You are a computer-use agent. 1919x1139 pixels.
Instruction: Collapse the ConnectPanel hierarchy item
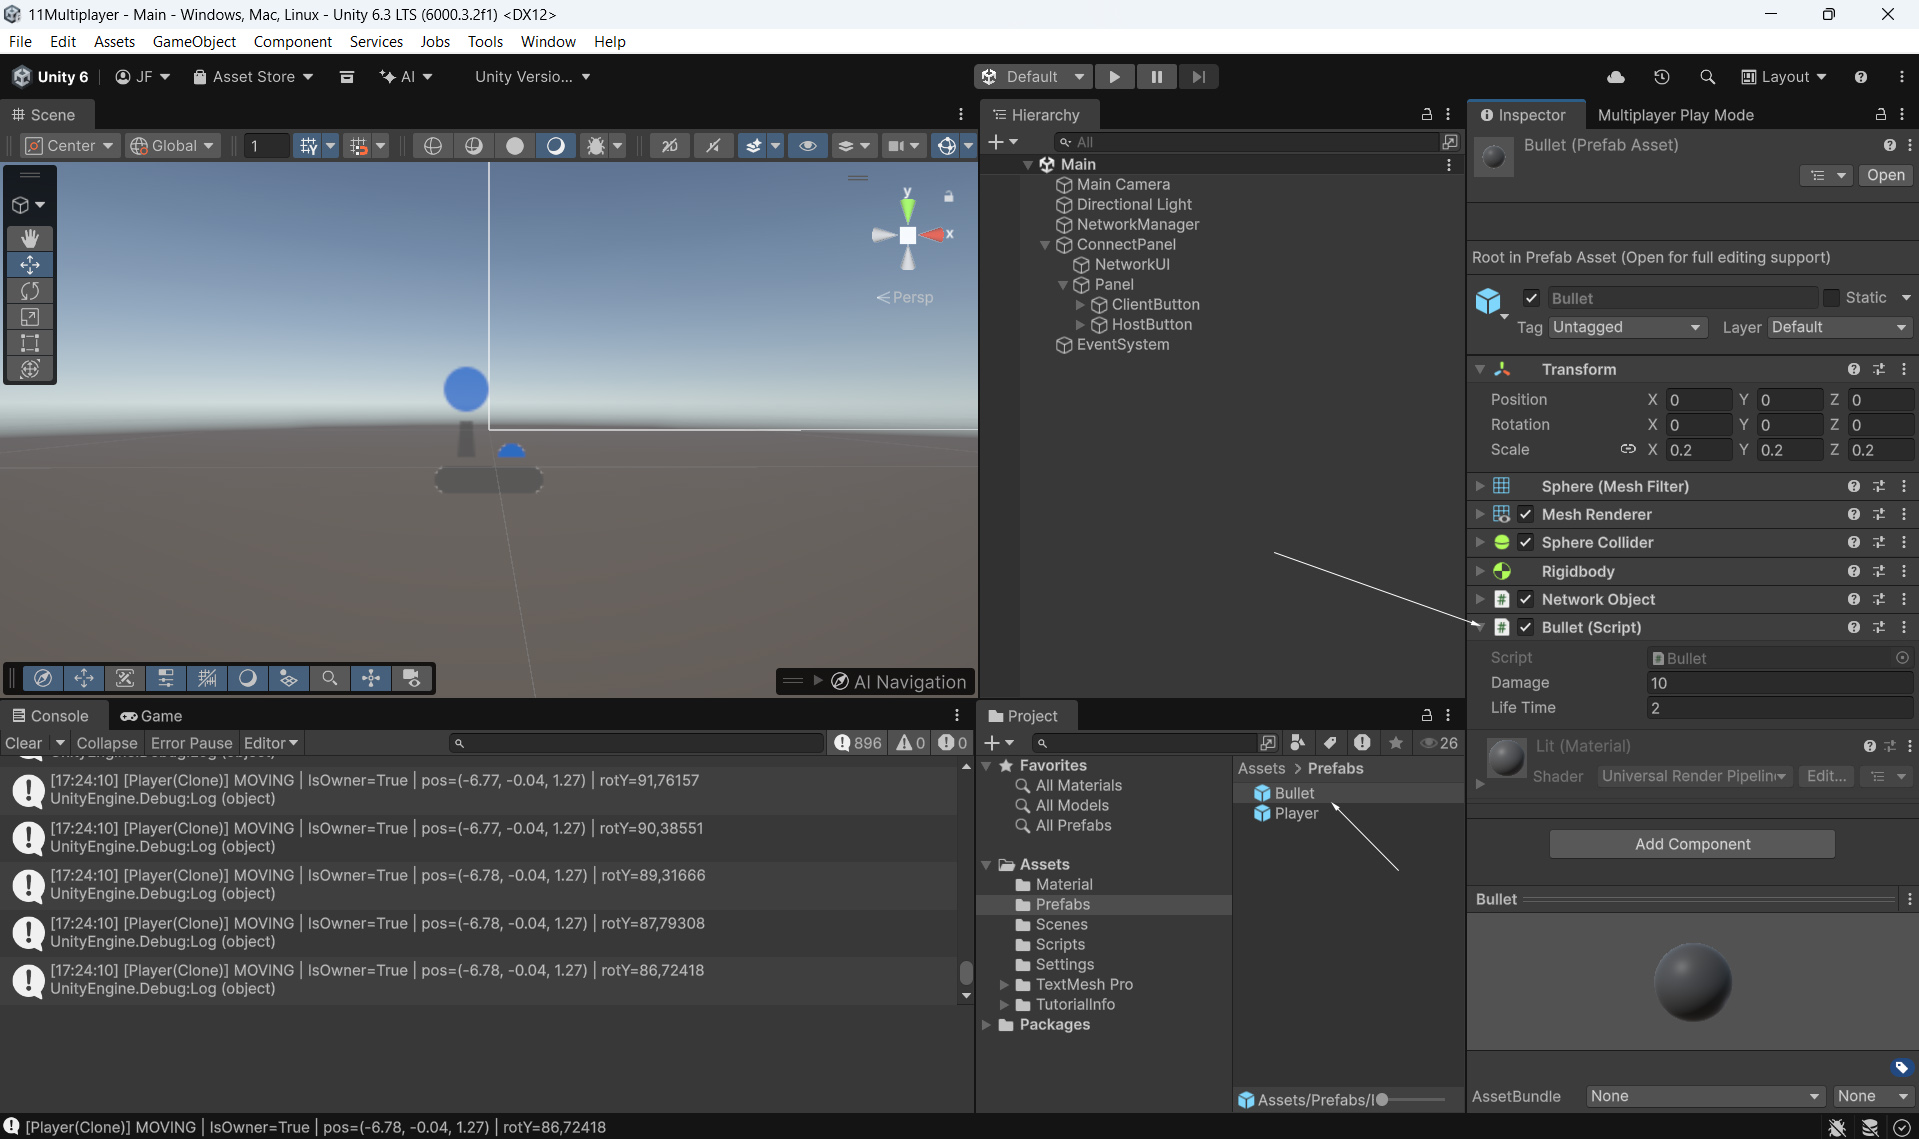pos(1045,245)
